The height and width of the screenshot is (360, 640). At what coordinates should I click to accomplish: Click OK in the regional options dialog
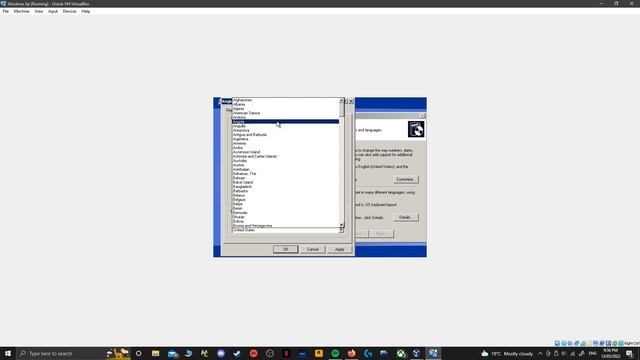coord(285,249)
